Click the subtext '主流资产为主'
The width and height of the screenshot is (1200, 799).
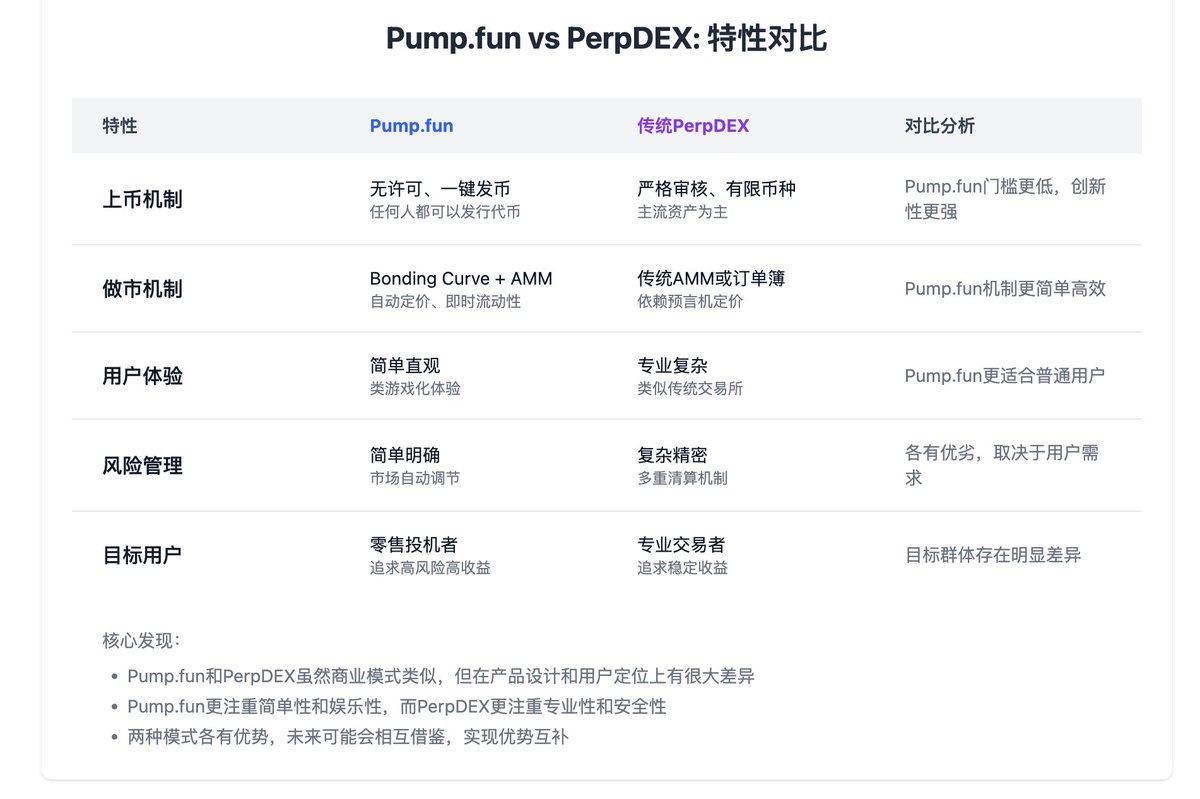click(x=682, y=212)
